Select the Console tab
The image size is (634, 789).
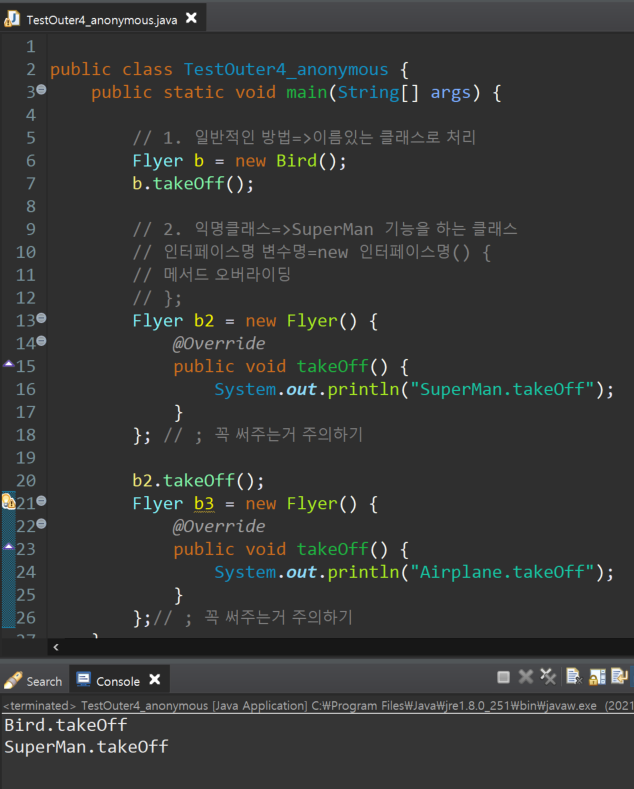[x=118, y=681]
